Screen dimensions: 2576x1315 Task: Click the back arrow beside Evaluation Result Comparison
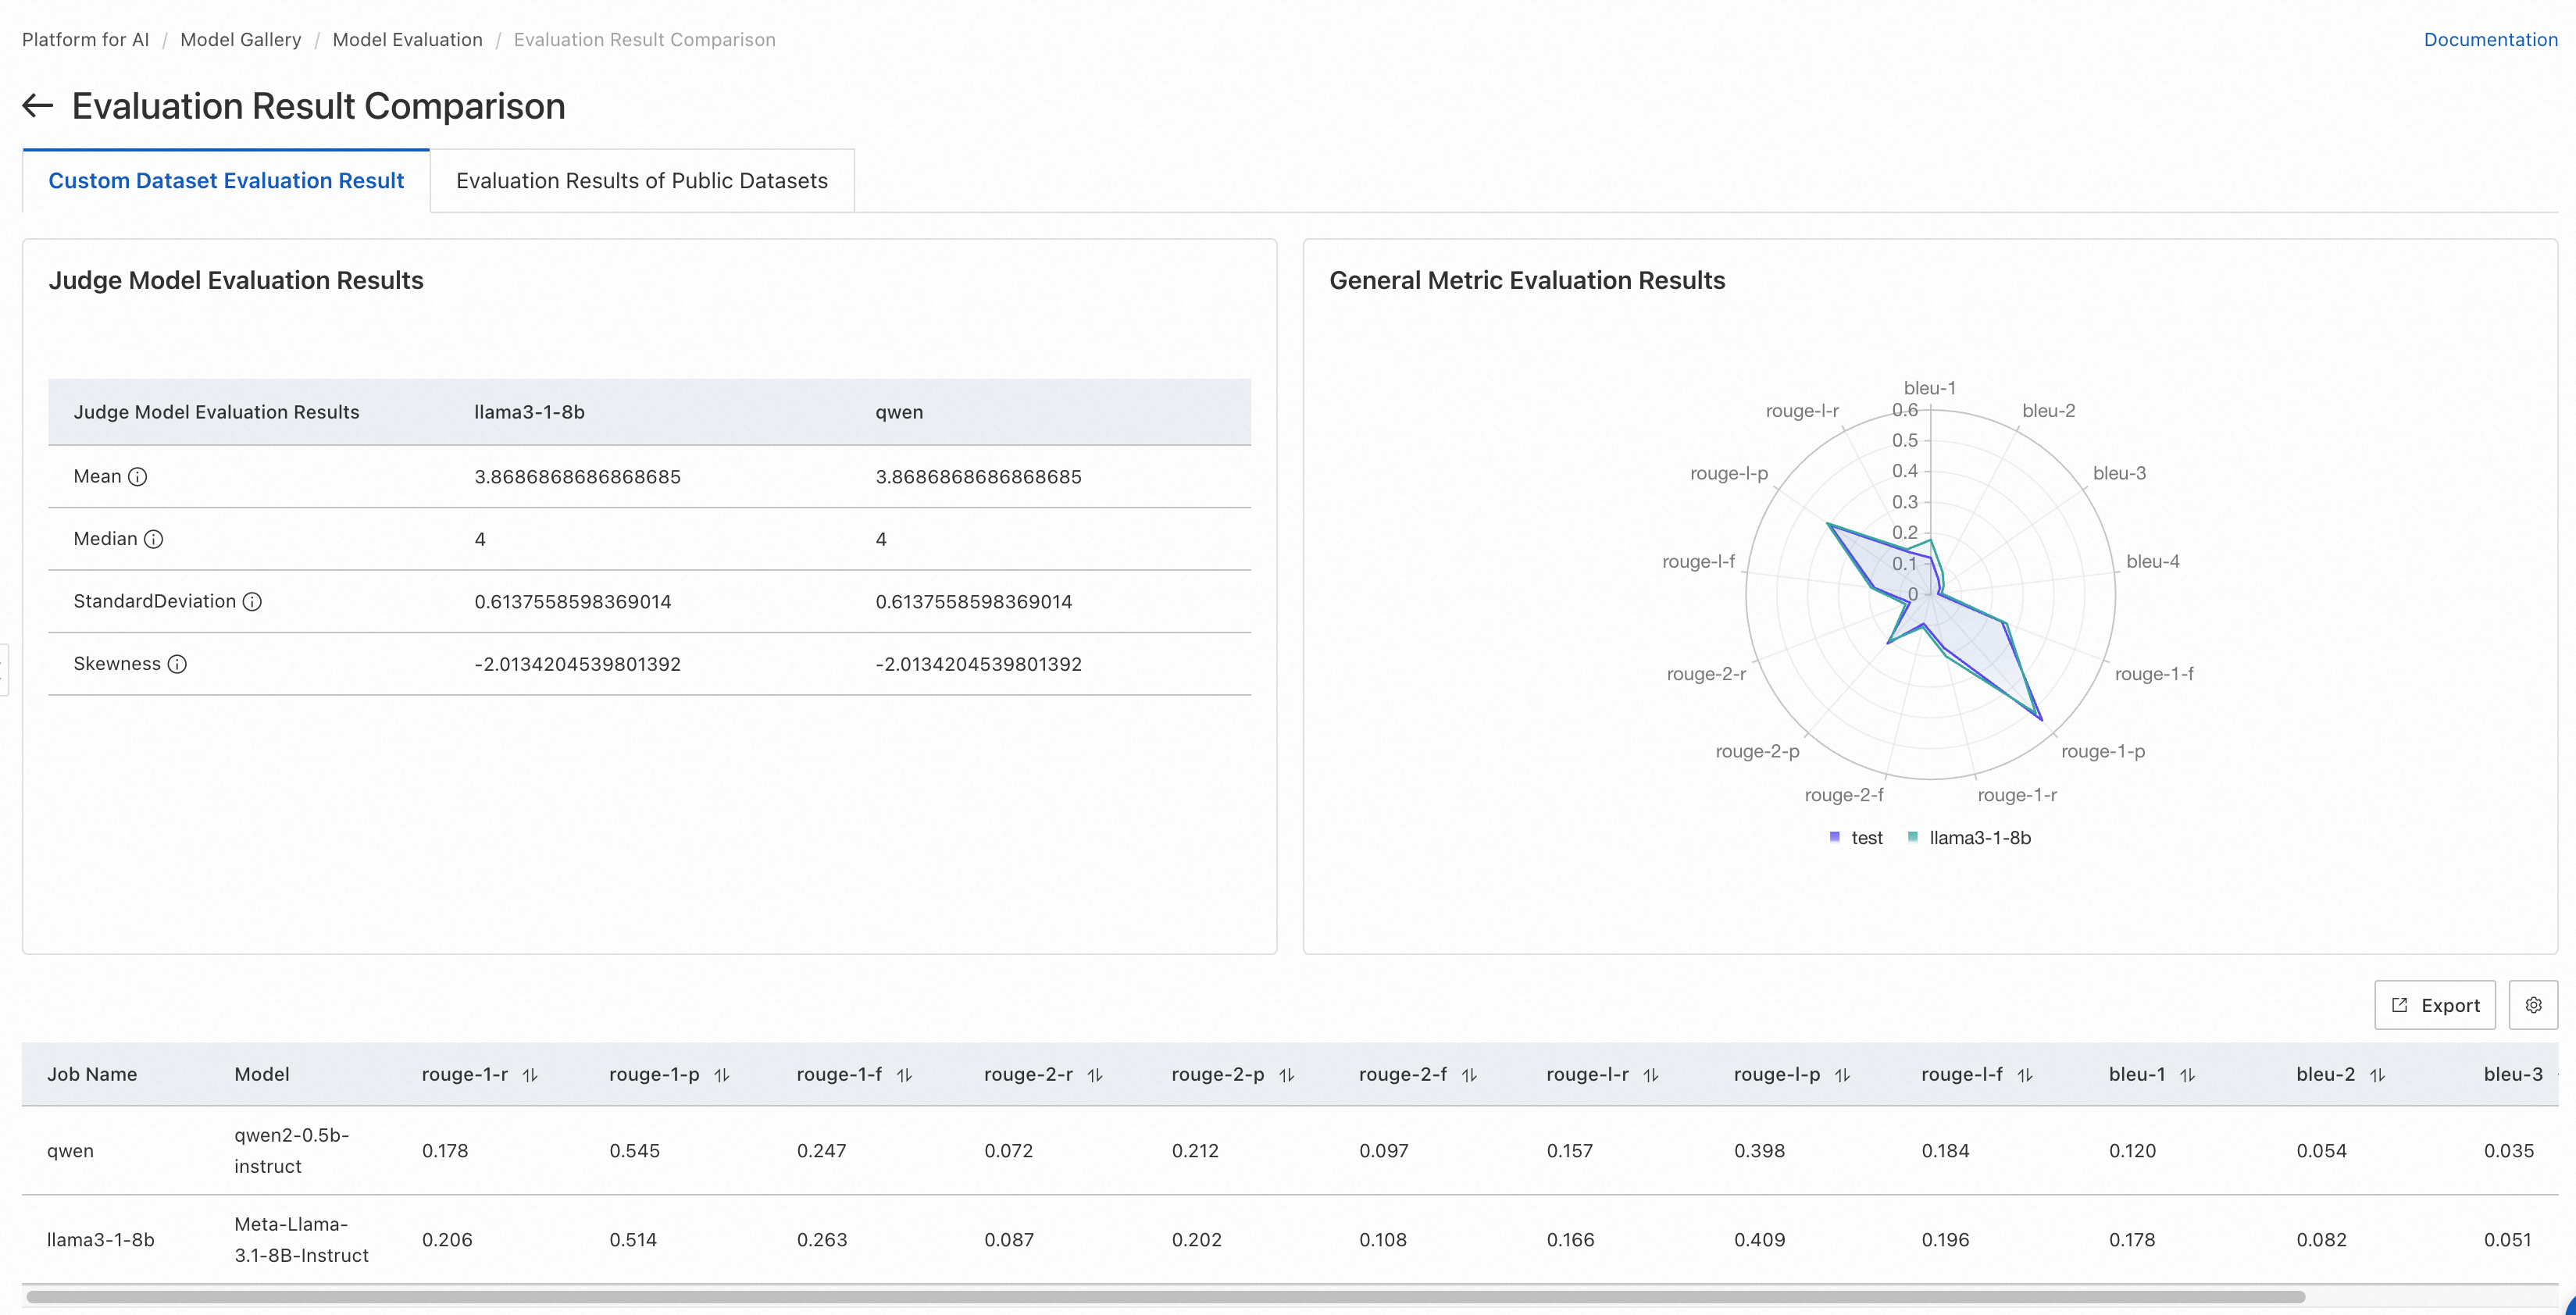pos(38,105)
